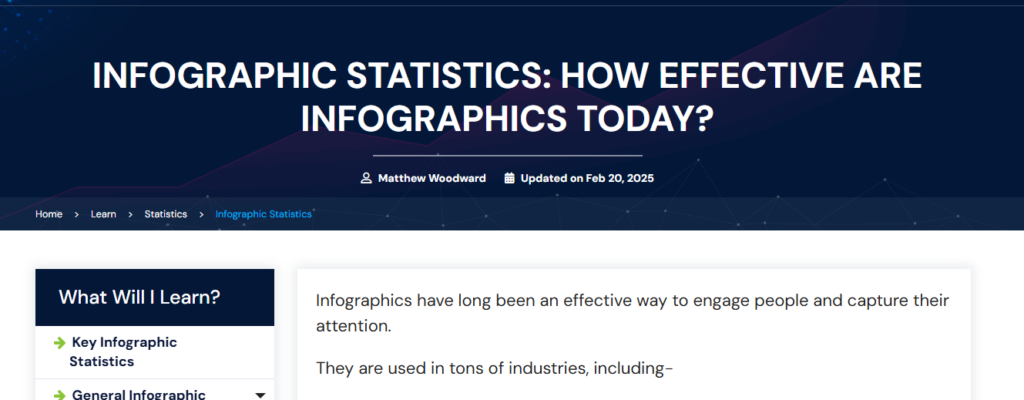Click the Infographic Statistics page title

[507, 97]
